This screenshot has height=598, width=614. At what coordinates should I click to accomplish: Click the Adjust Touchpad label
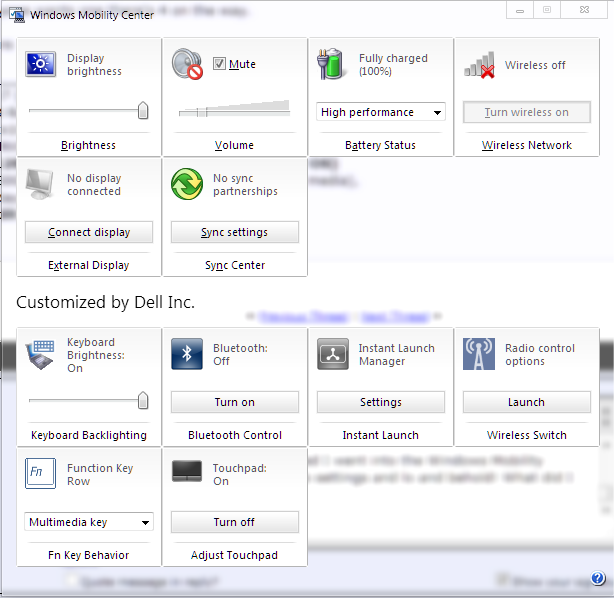(234, 555)
